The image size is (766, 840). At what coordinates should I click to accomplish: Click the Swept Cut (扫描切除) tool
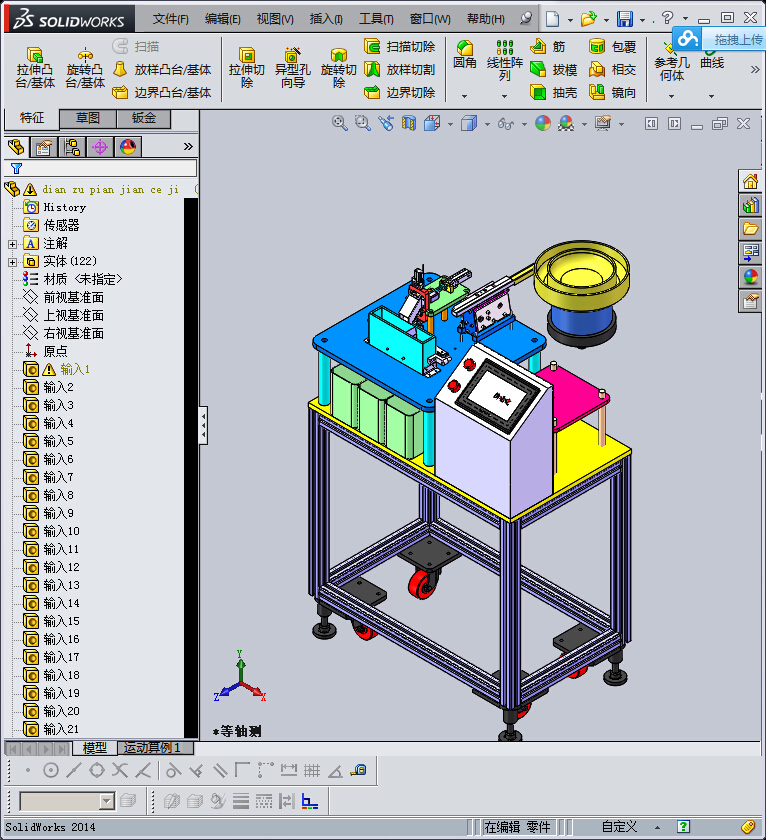tap(400, 47)
